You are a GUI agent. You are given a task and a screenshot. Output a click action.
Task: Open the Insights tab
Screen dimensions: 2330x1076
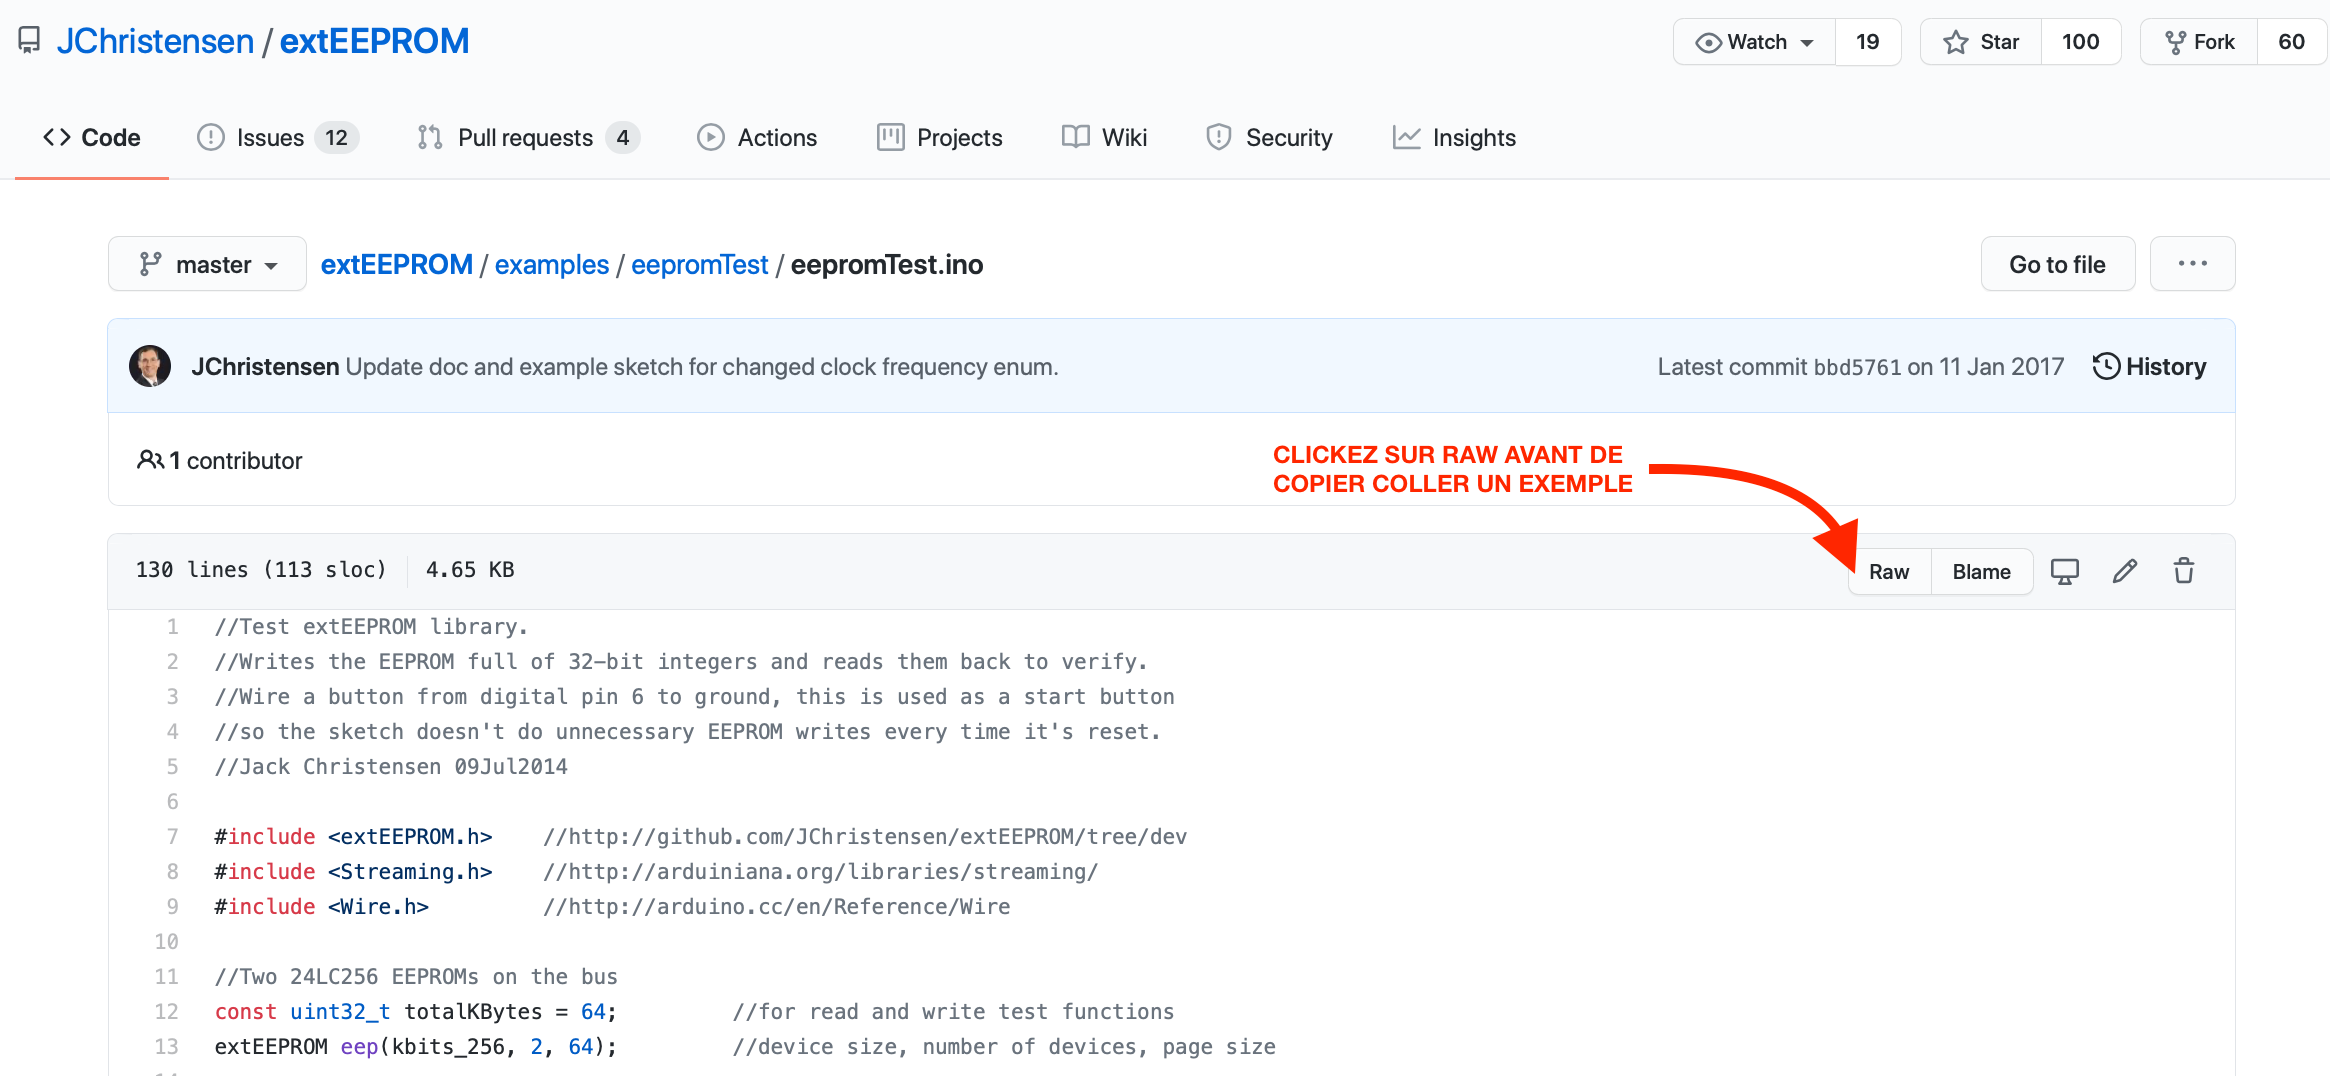[x=1454, y=138]
